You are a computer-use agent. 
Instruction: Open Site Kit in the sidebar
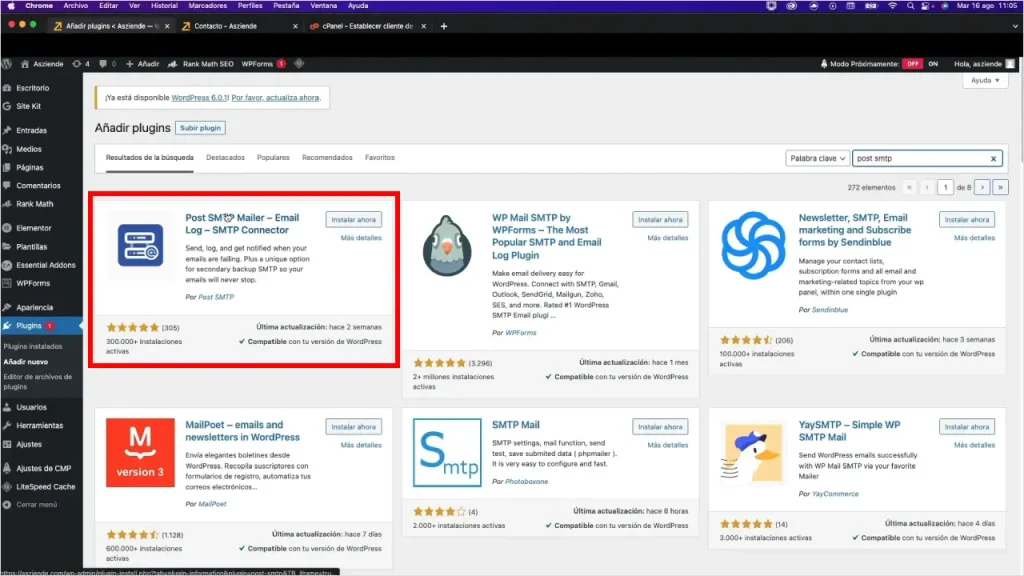click(x=28, y=106)
